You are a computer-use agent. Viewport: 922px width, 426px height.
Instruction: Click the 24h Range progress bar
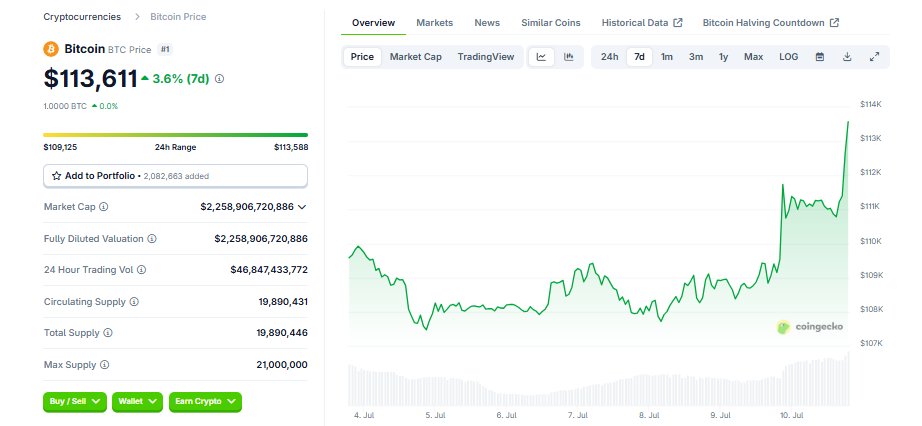175,135
